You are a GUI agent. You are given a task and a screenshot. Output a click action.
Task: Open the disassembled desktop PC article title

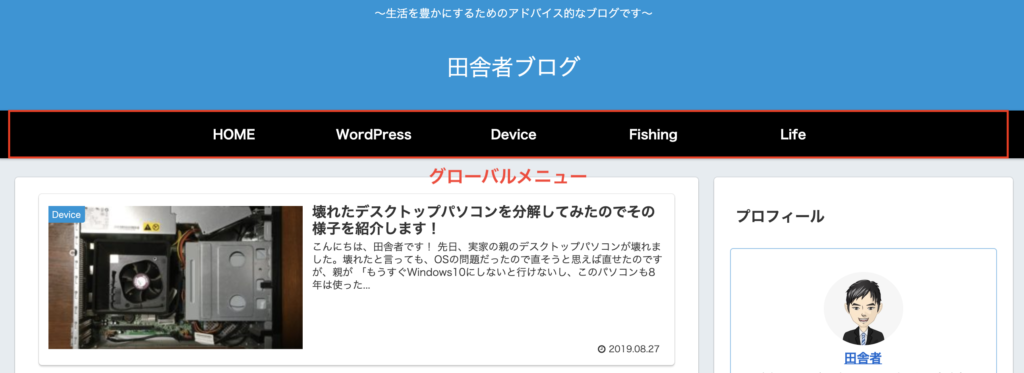click(x=484, y=221)
